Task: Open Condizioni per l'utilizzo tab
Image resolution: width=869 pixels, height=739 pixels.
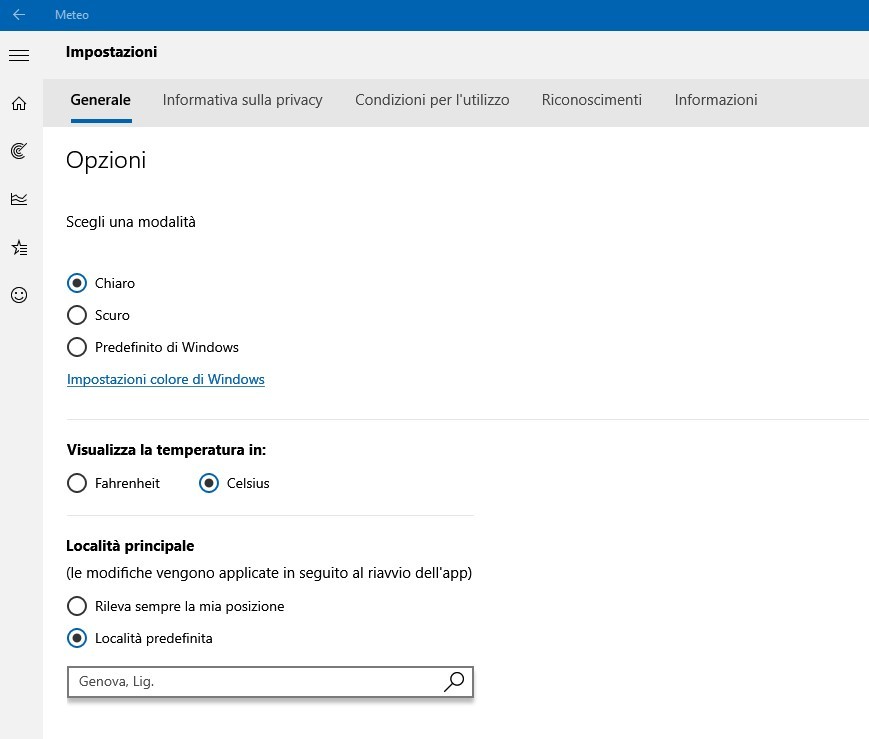Action: [432, 100]
